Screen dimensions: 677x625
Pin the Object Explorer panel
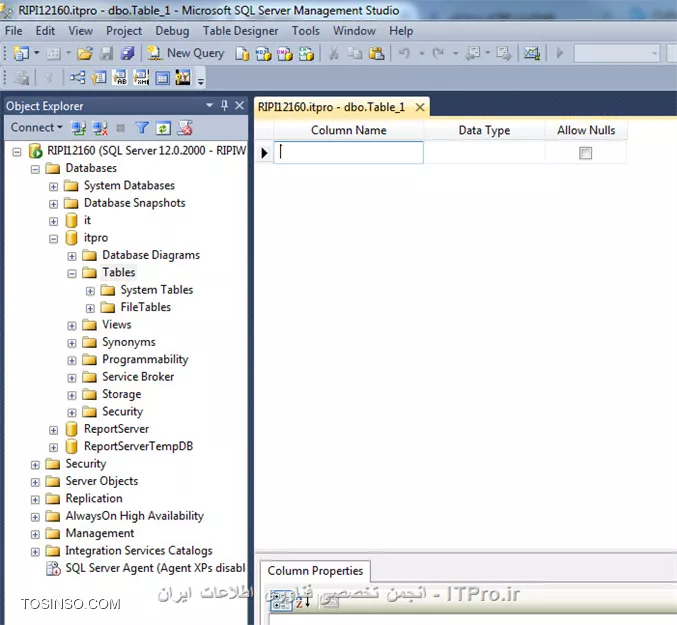225,105
